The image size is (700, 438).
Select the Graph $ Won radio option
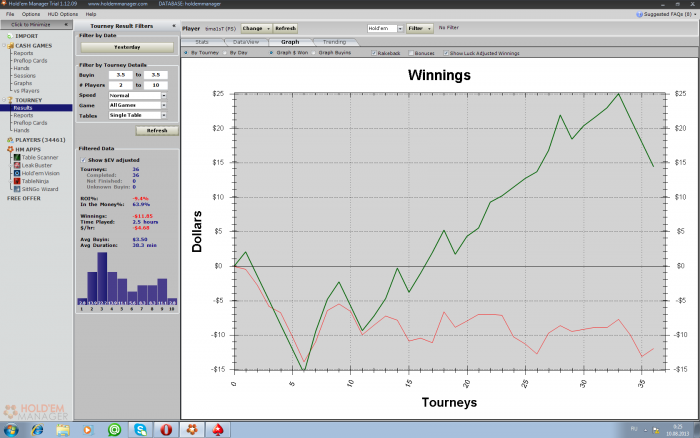point(271,53)
